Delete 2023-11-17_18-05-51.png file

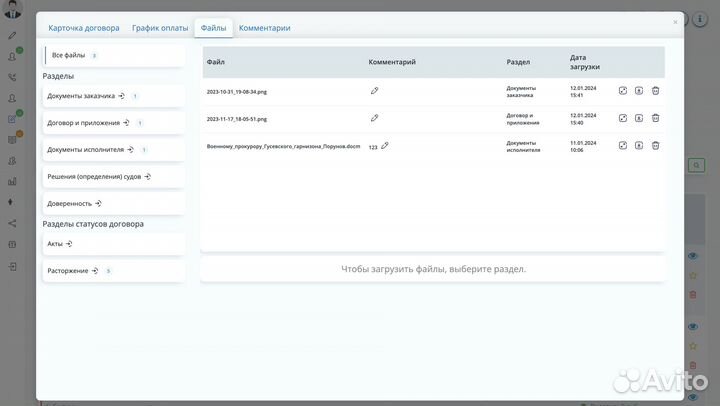pos(655,118)
